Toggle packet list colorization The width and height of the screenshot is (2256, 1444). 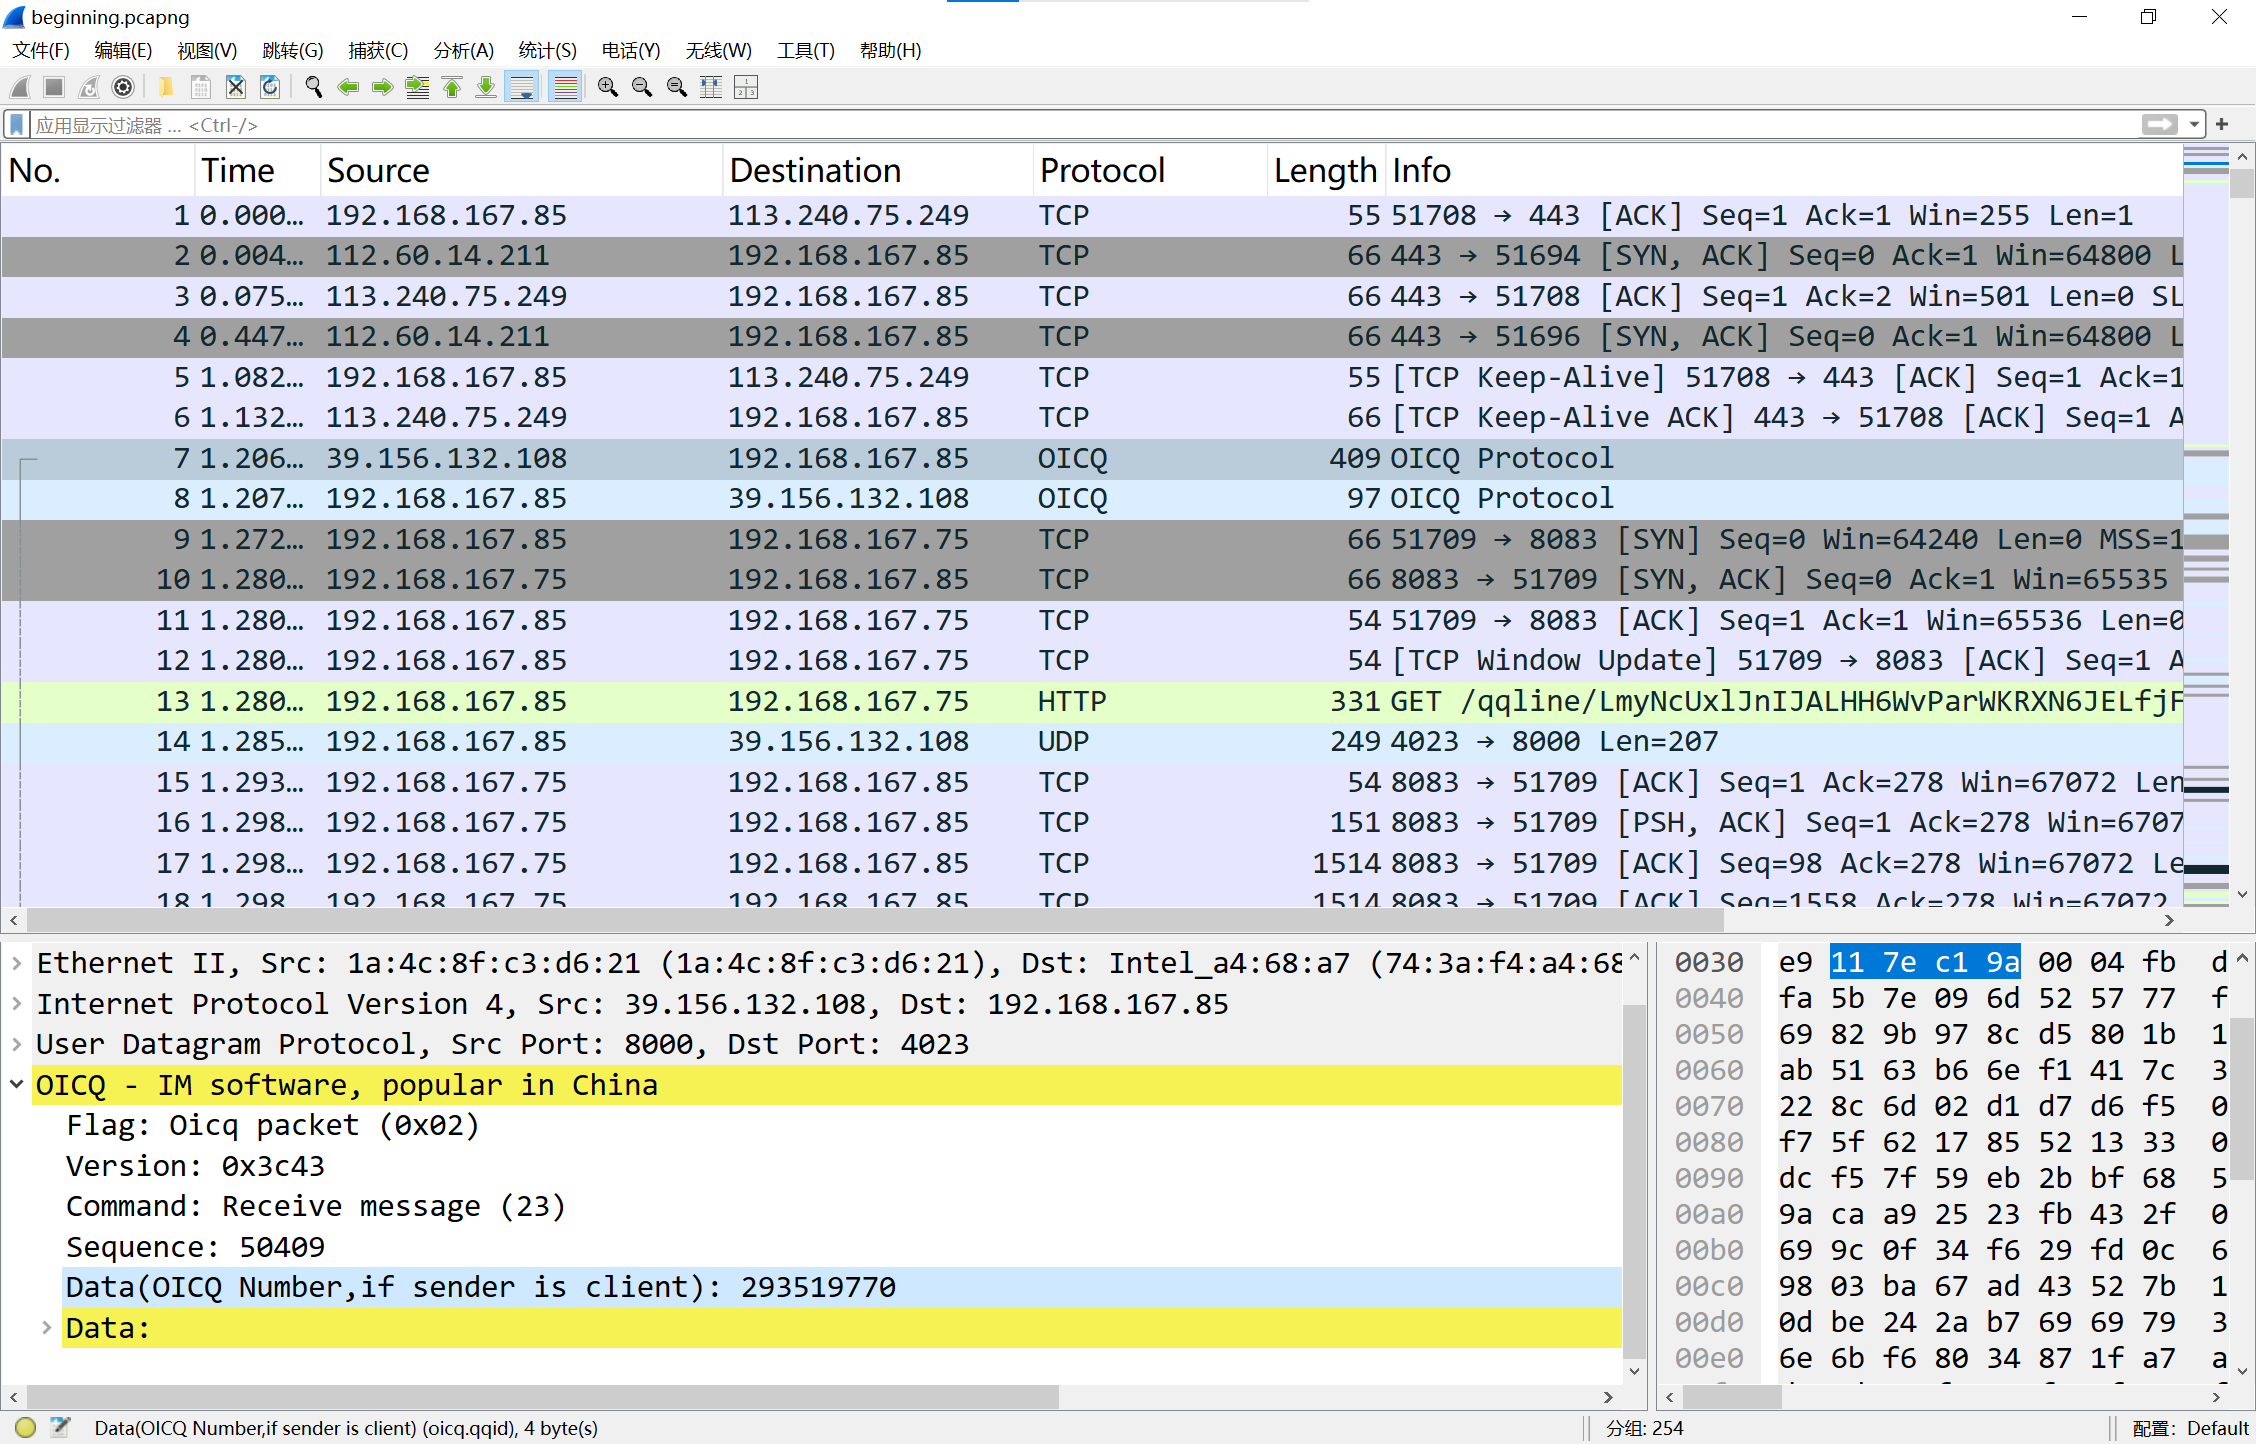pyautogui.click(x=566, y=88)
